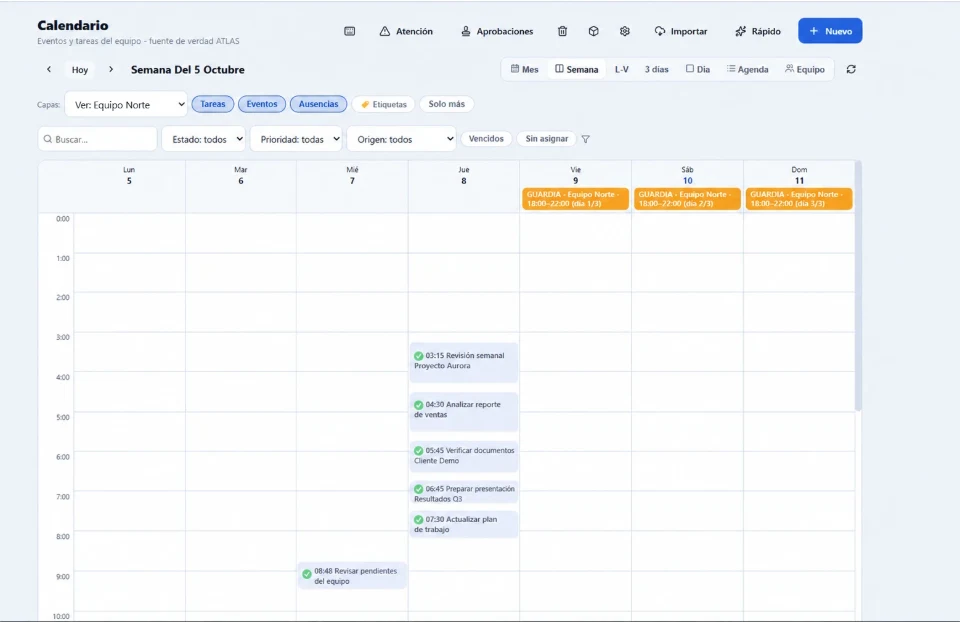Select the Mié 7 day header
This screenshot has height=622, width=960.
point(352,176)
